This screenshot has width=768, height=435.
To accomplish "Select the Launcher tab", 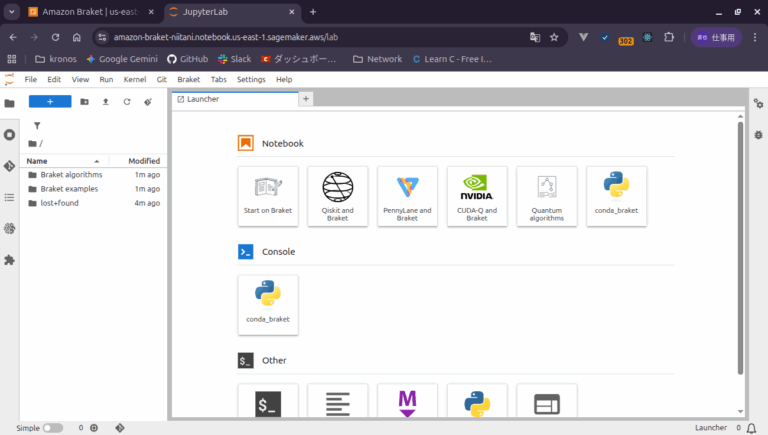I will click(x=235, y=99).
